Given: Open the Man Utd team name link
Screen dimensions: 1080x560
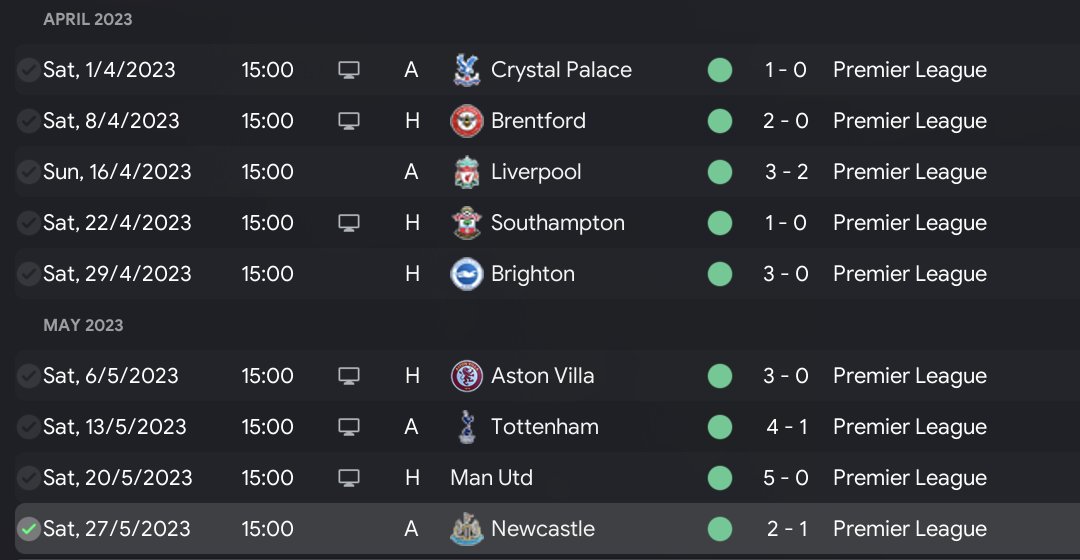Looking at the screenshot, I should point(491,478).
